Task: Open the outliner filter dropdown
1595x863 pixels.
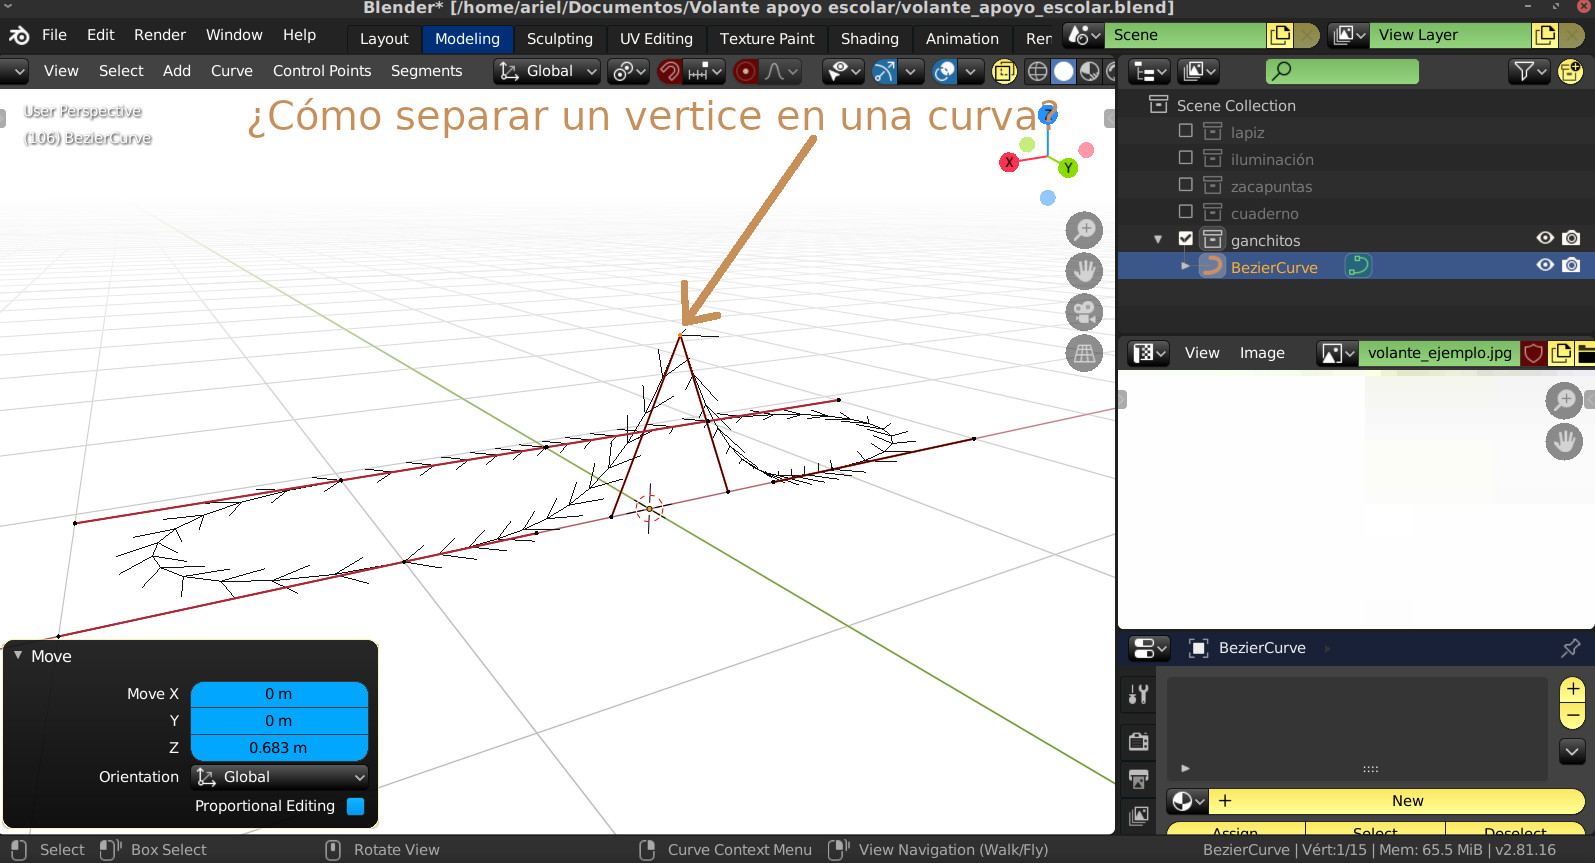Action: coord(1529,71)
